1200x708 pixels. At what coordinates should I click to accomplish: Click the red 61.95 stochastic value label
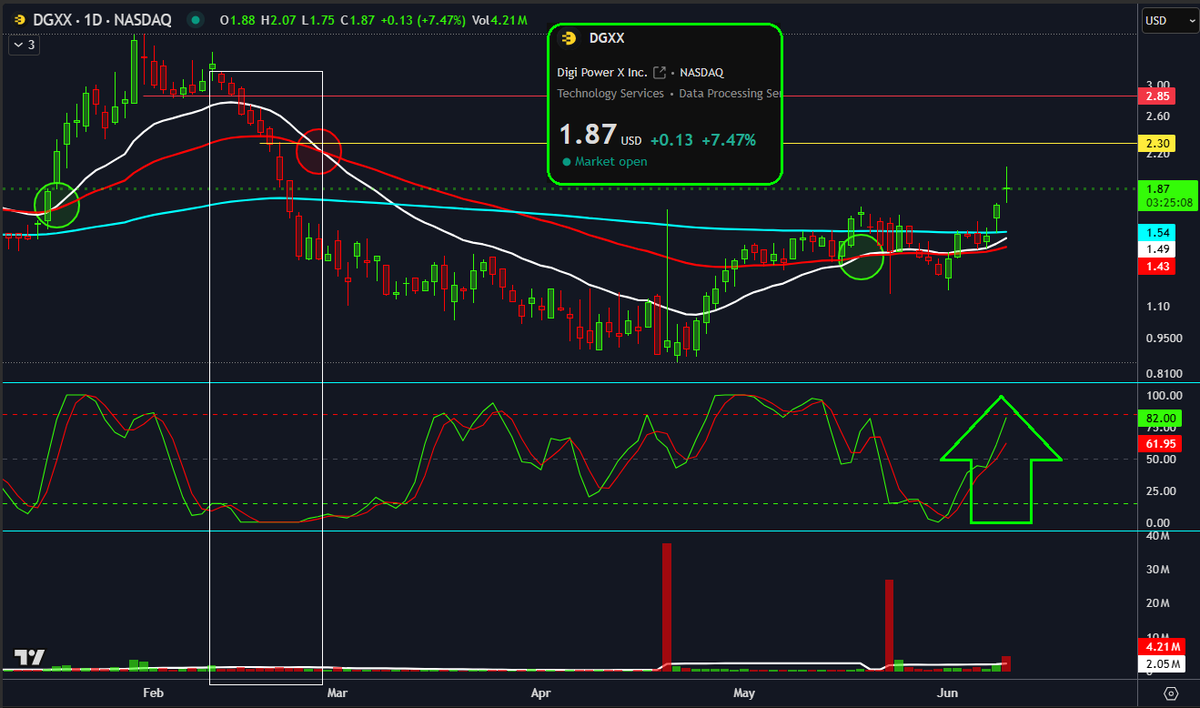coord(1161,442)
